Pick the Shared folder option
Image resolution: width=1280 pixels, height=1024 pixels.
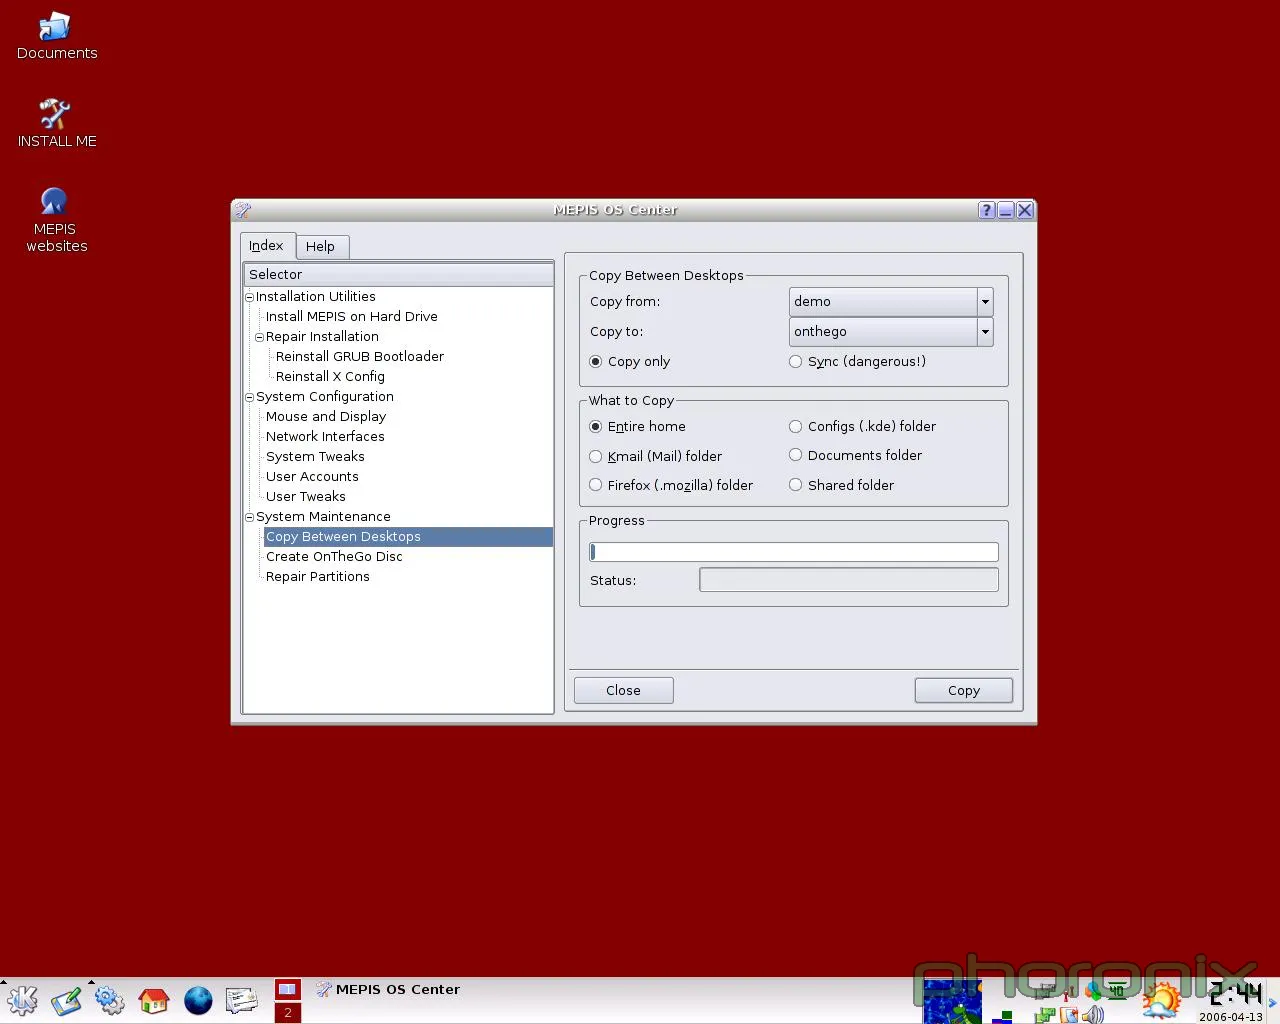tap(842, 485)
